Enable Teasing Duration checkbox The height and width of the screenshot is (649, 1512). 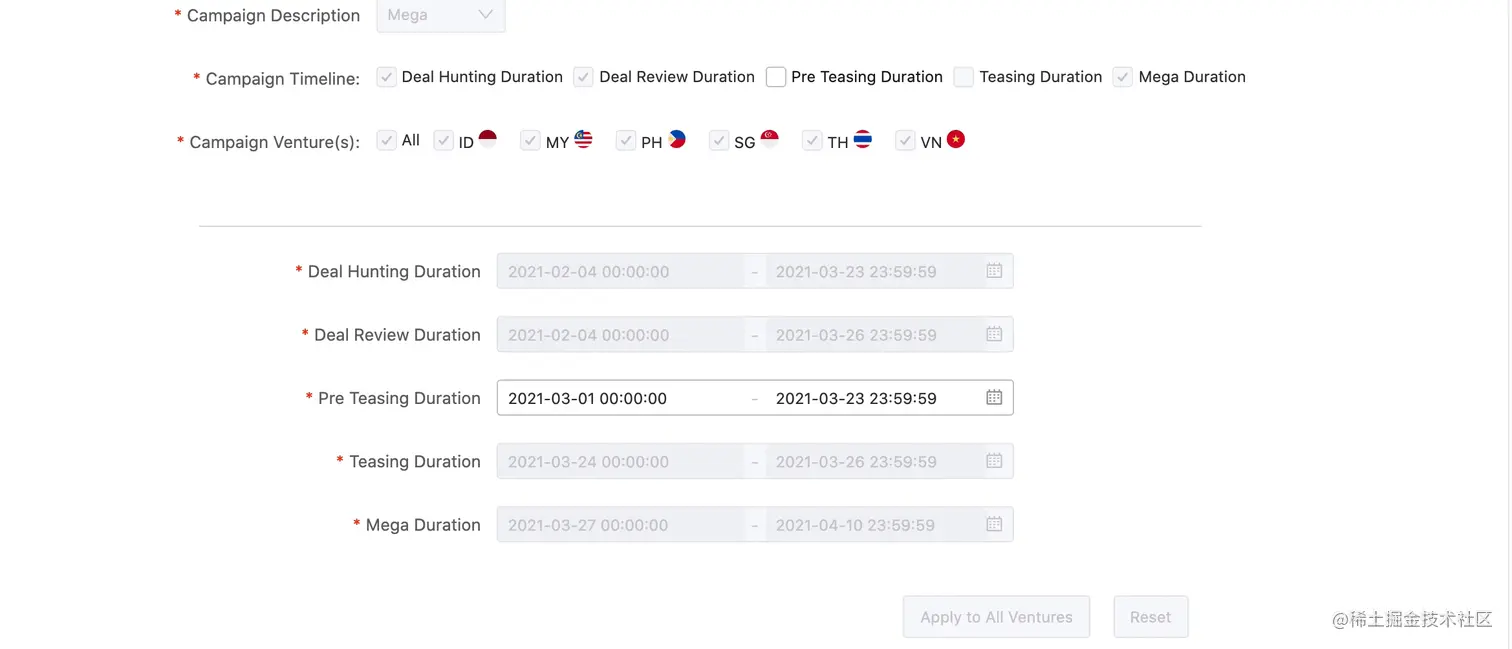point(964,77)
